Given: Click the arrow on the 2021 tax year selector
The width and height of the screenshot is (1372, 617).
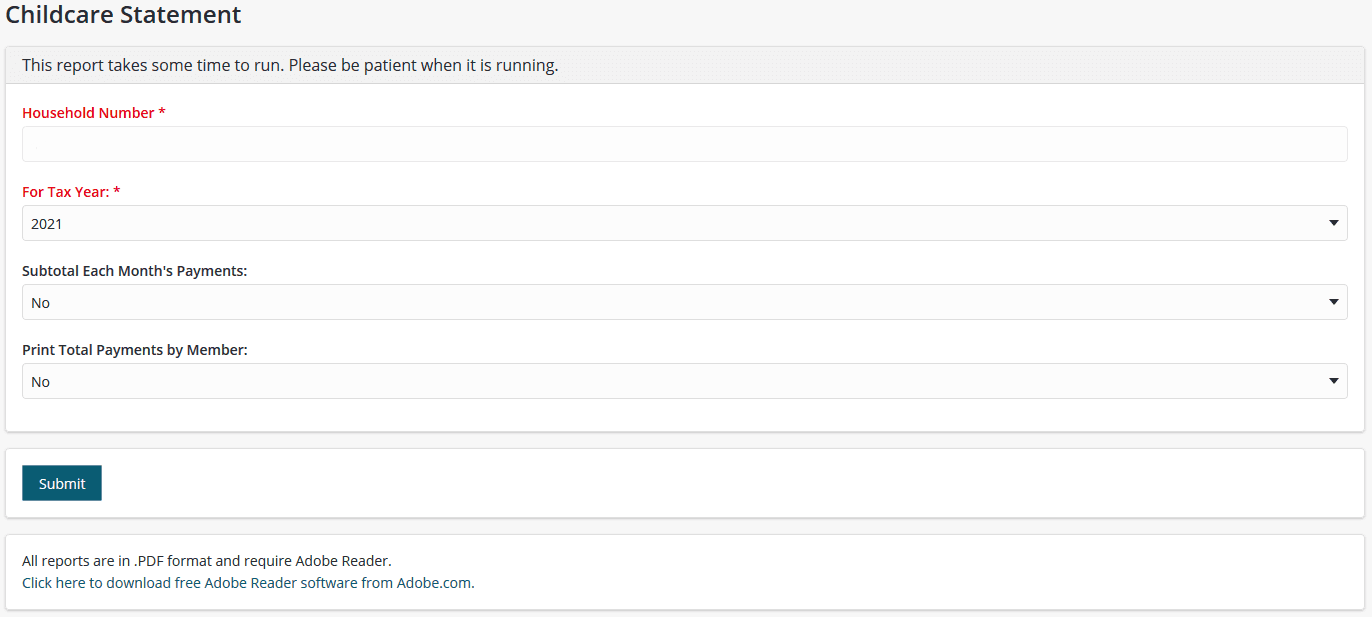Looking at the screenshot, I should click(1333, 223).
